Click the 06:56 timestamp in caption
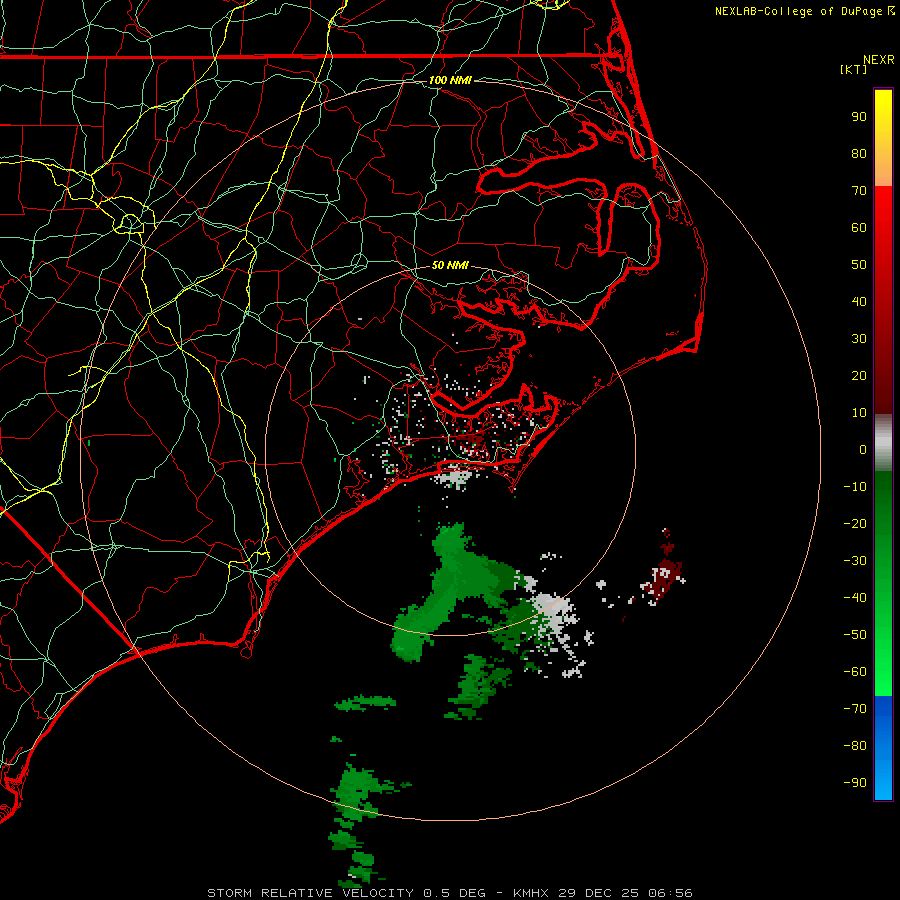The height and width of the screenshot is (900, 900). tap(670, 893)
